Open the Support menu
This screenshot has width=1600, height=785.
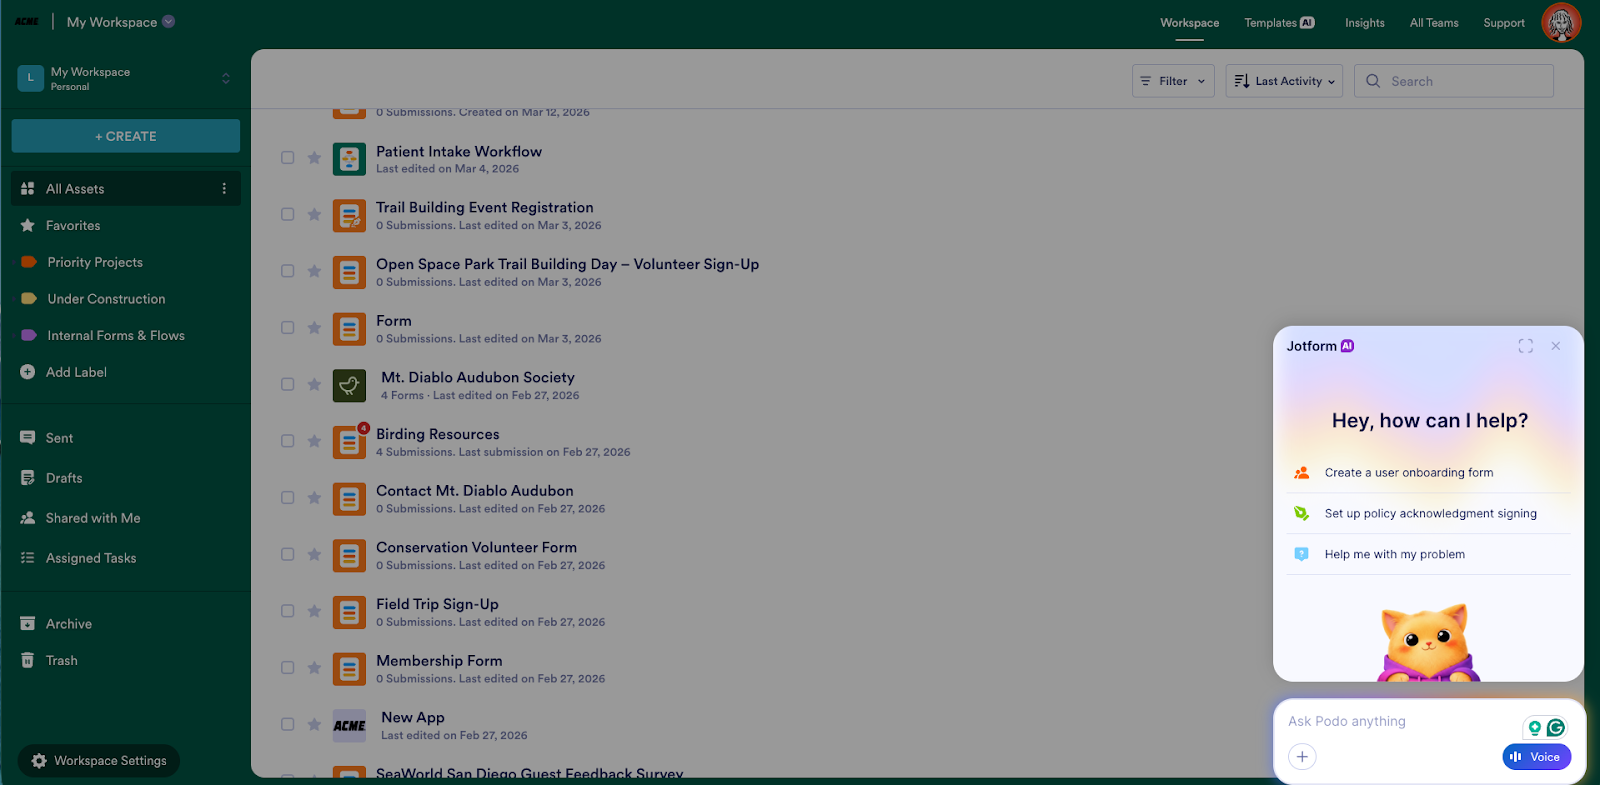pos(1504,23)
